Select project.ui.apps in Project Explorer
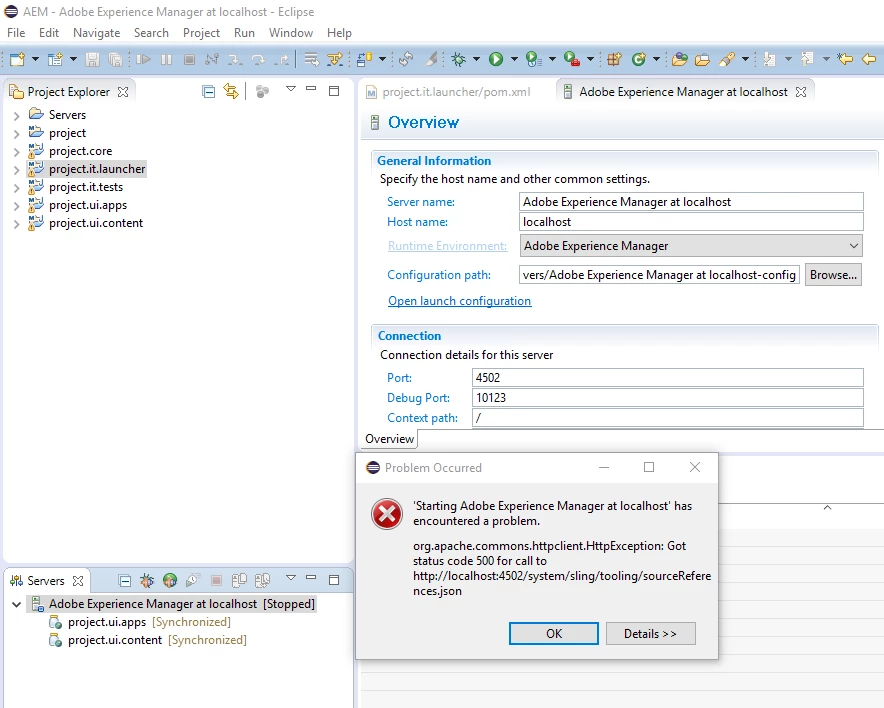 (x=88, y=205)
